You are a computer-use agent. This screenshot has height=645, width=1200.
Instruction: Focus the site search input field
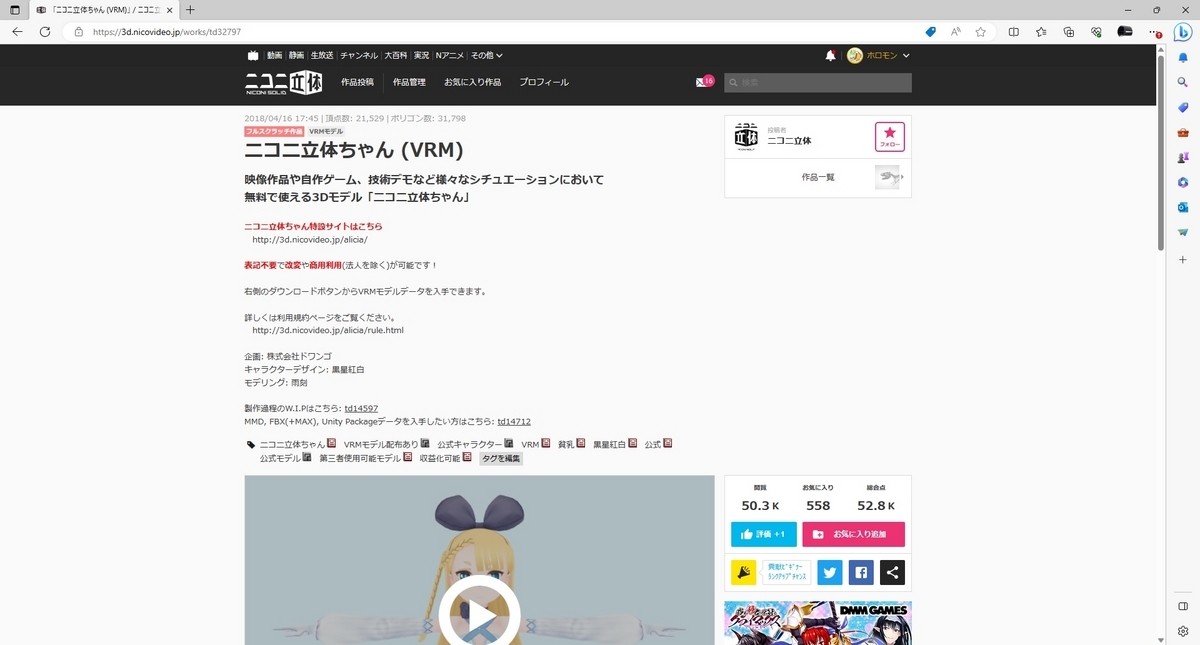click(x=817, y=82)
